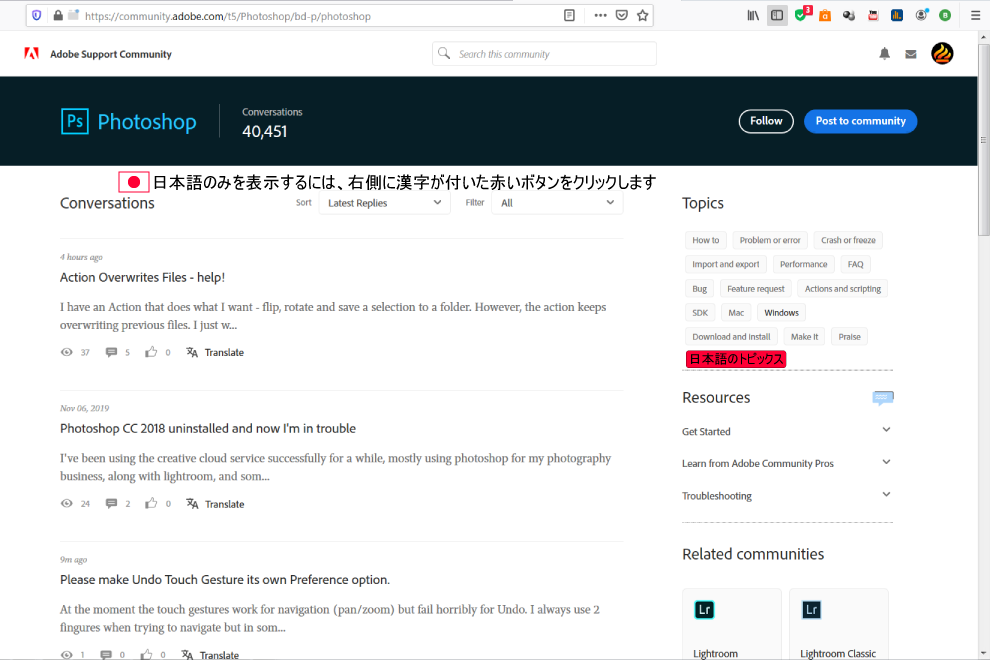Toggle the Firefox sidebar view

[x=777, y=15]
